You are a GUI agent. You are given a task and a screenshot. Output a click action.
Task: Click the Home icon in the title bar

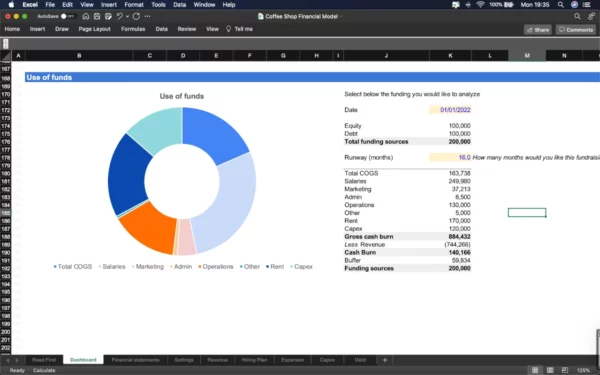[x=86, y=16]
